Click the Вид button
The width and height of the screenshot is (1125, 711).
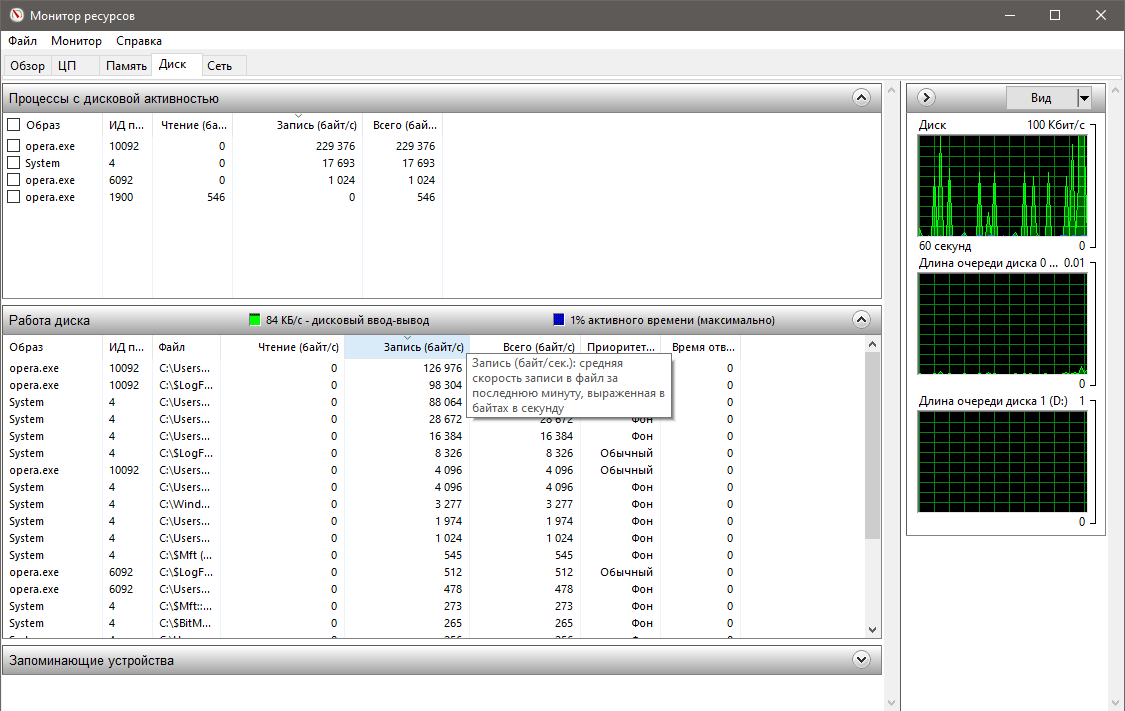[x=1041, y=98]
